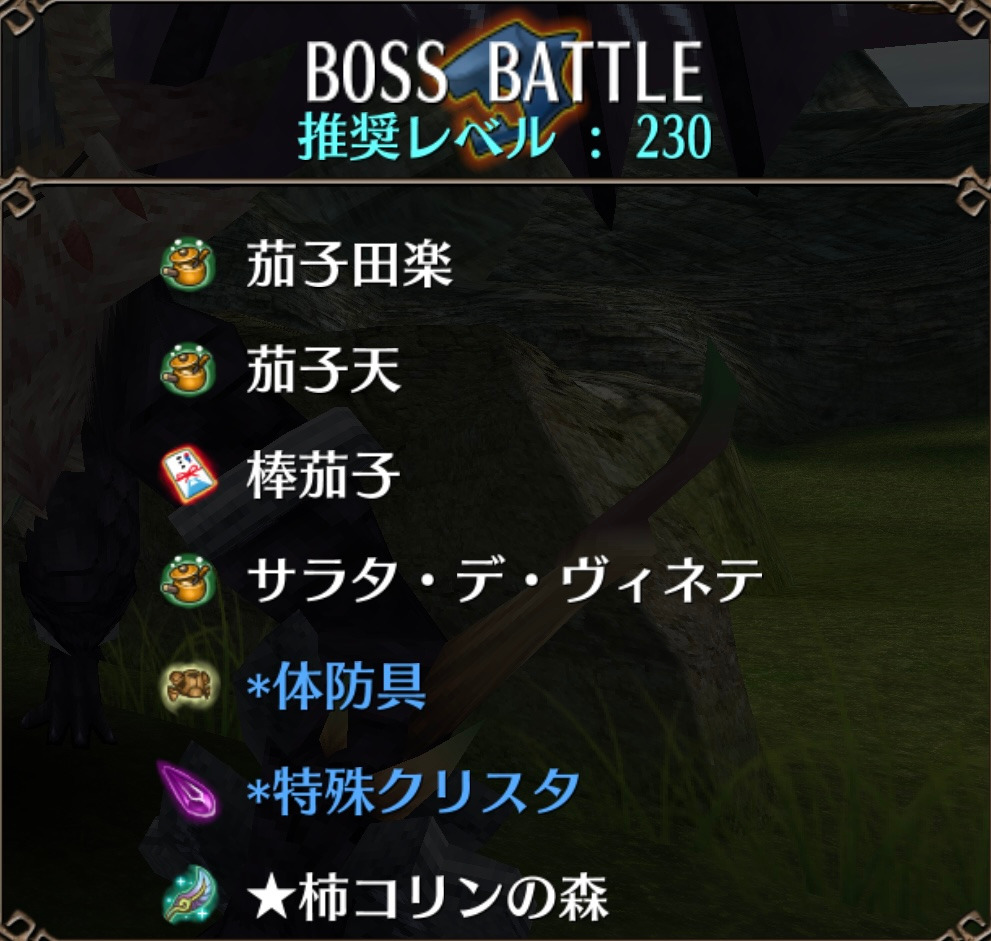Select the 茄子田楽 drop entry
991x941 pixels.
pos(350,264)
